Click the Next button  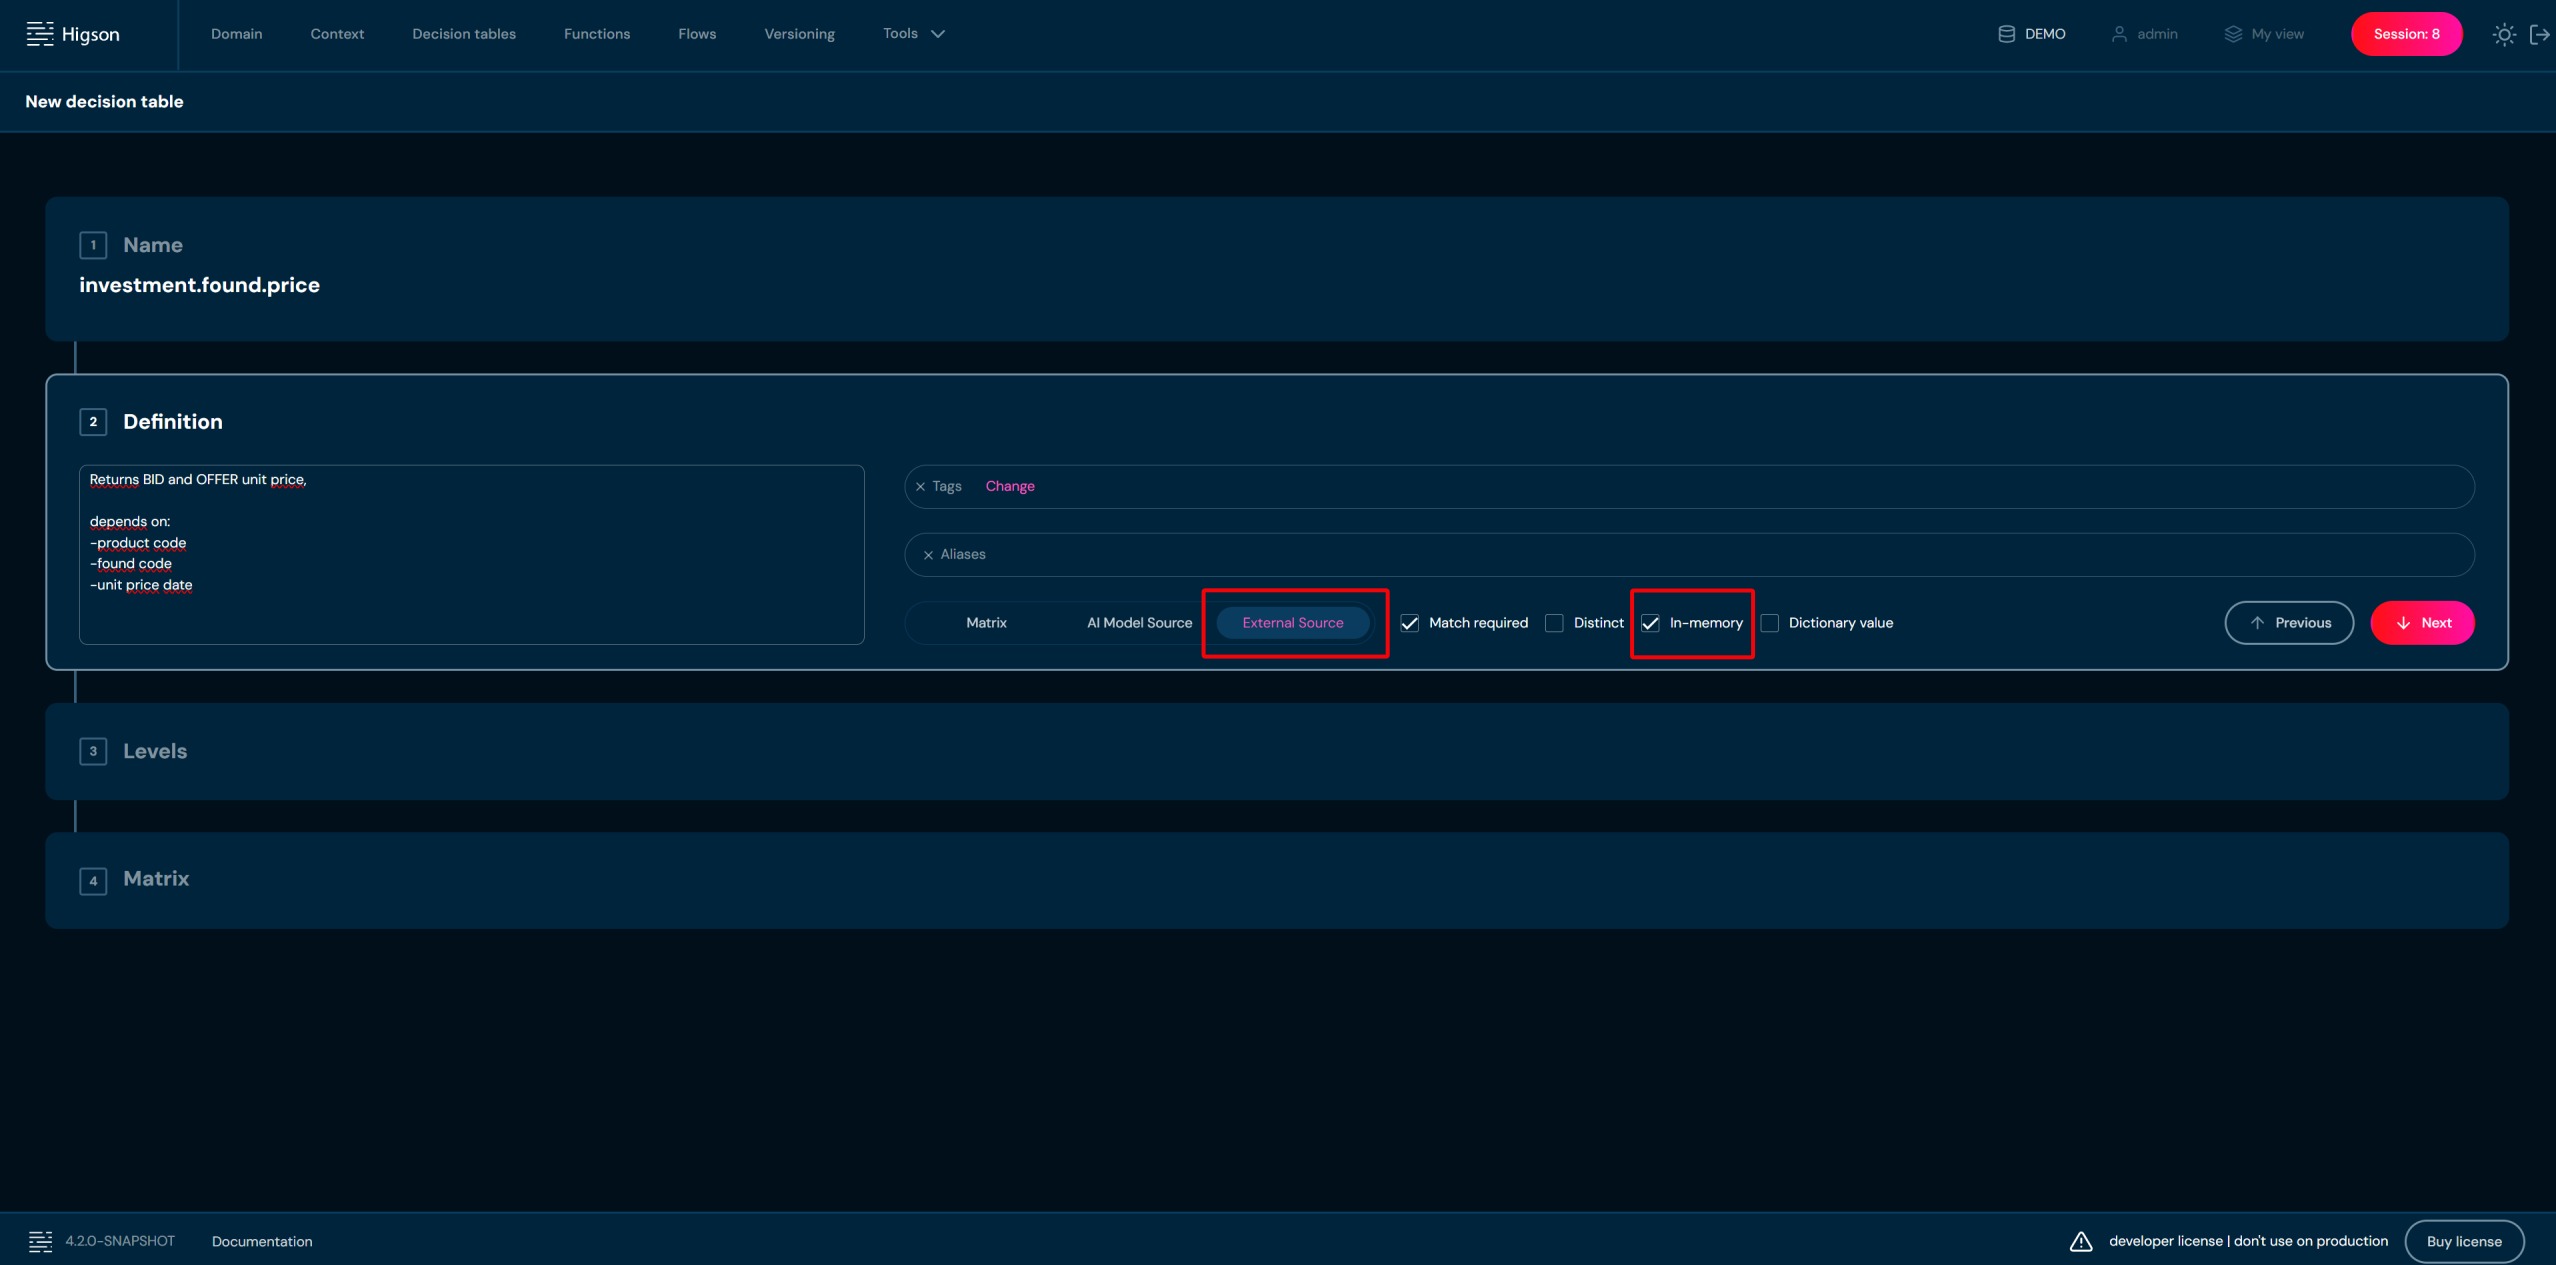coord(2421,623)
